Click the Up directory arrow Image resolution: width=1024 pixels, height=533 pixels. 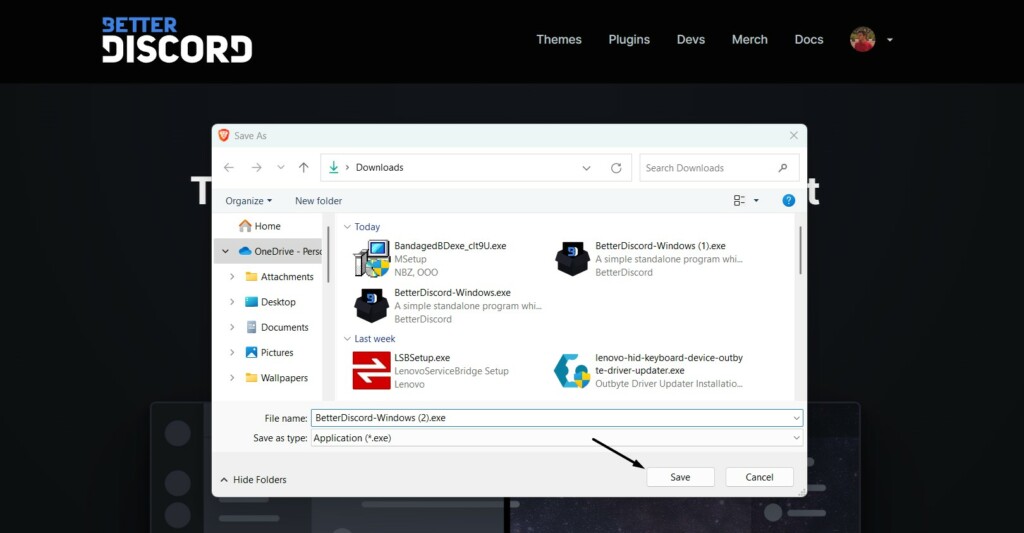(x=304, y=168)
